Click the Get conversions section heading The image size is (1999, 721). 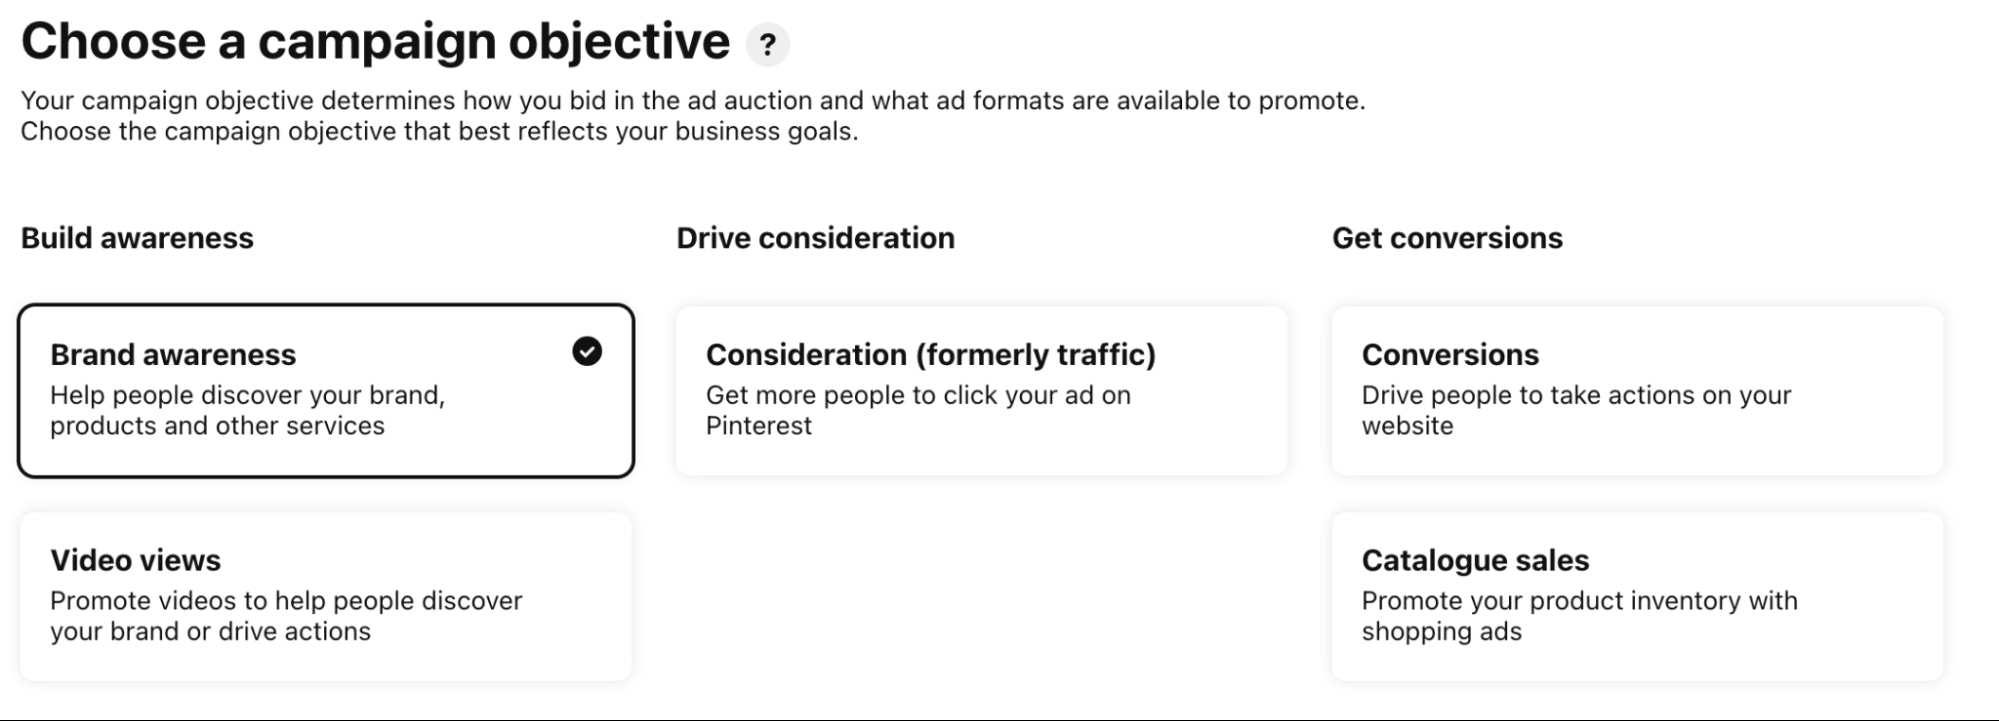[1447, 238]
